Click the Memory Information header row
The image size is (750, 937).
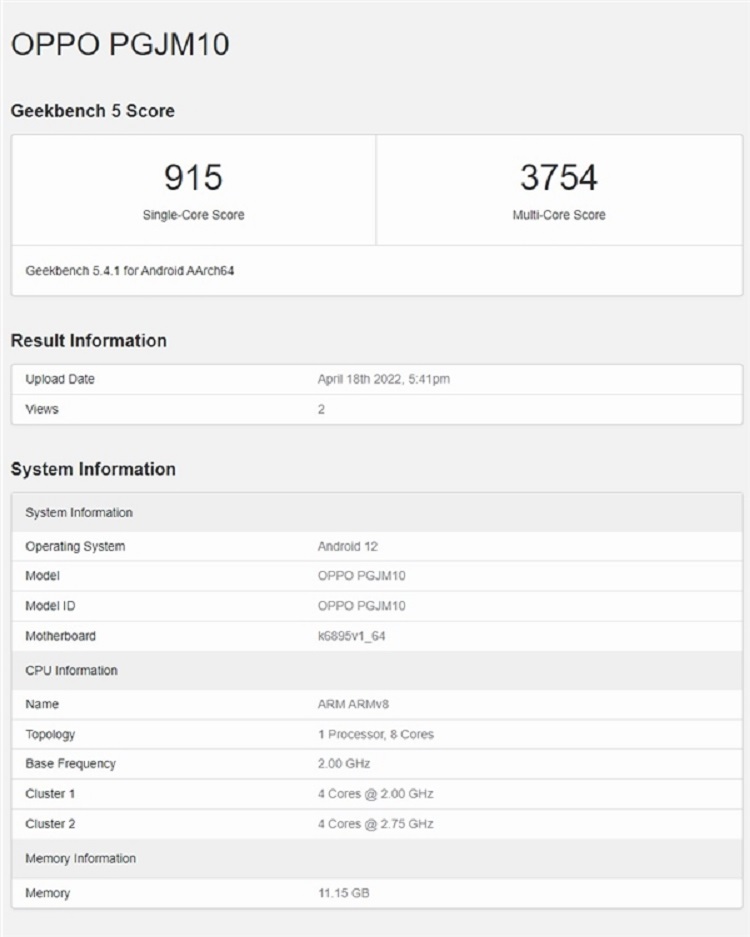pyautogui.click(x=377, y=858)
